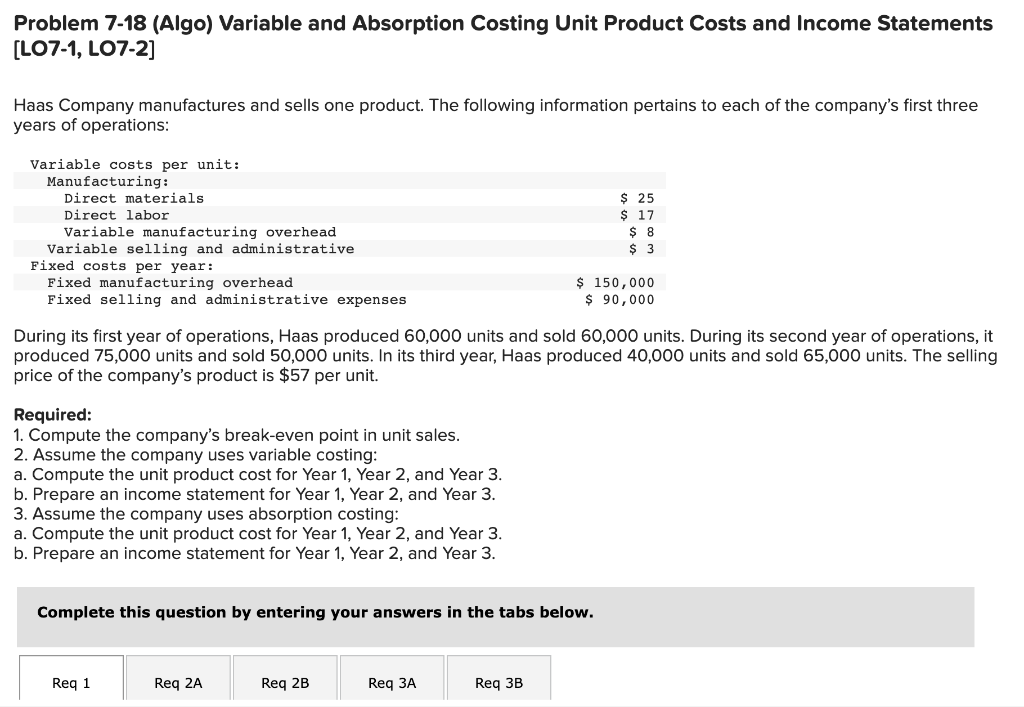Viewport: 1024px width, 707px height.
Task: Click the Problem 7-18 title heading
Action: [x=500, y=22]
